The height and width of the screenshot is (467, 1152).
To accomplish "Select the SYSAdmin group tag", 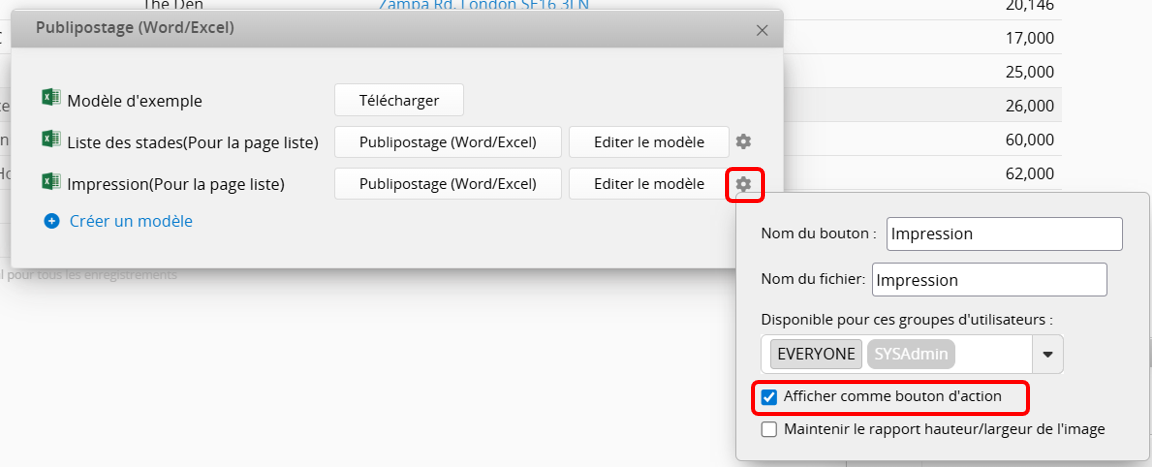I will [x=911, y=354].
